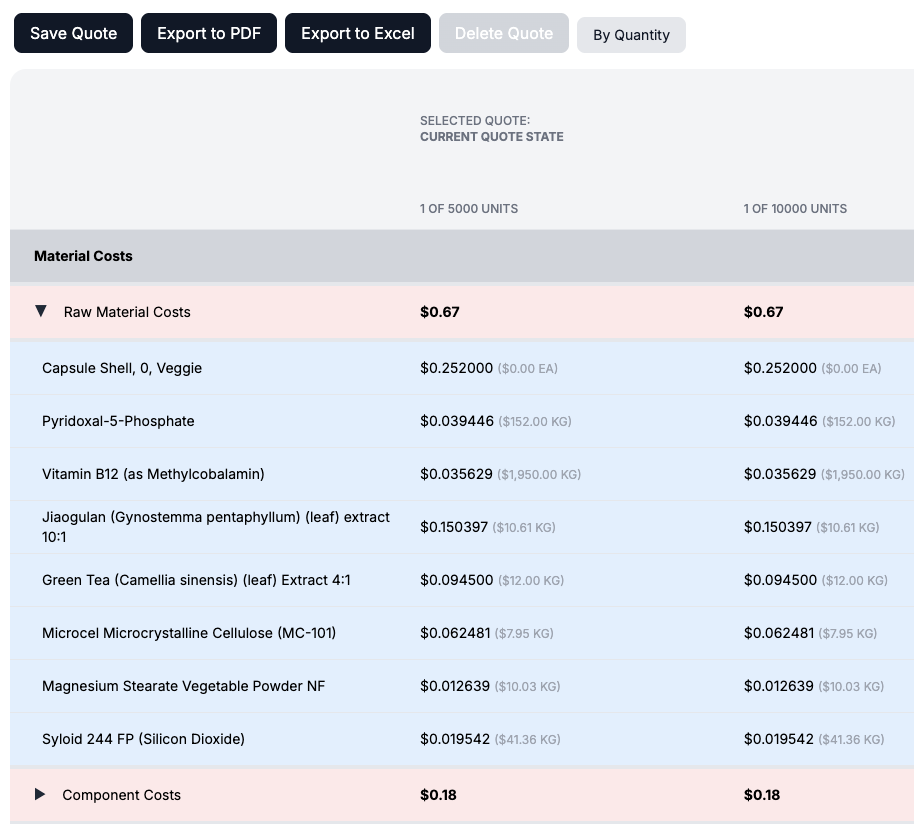Click the Jiaogulan leaf extract row
Viewport: 914px width, 824px height.
pos(216,527)
